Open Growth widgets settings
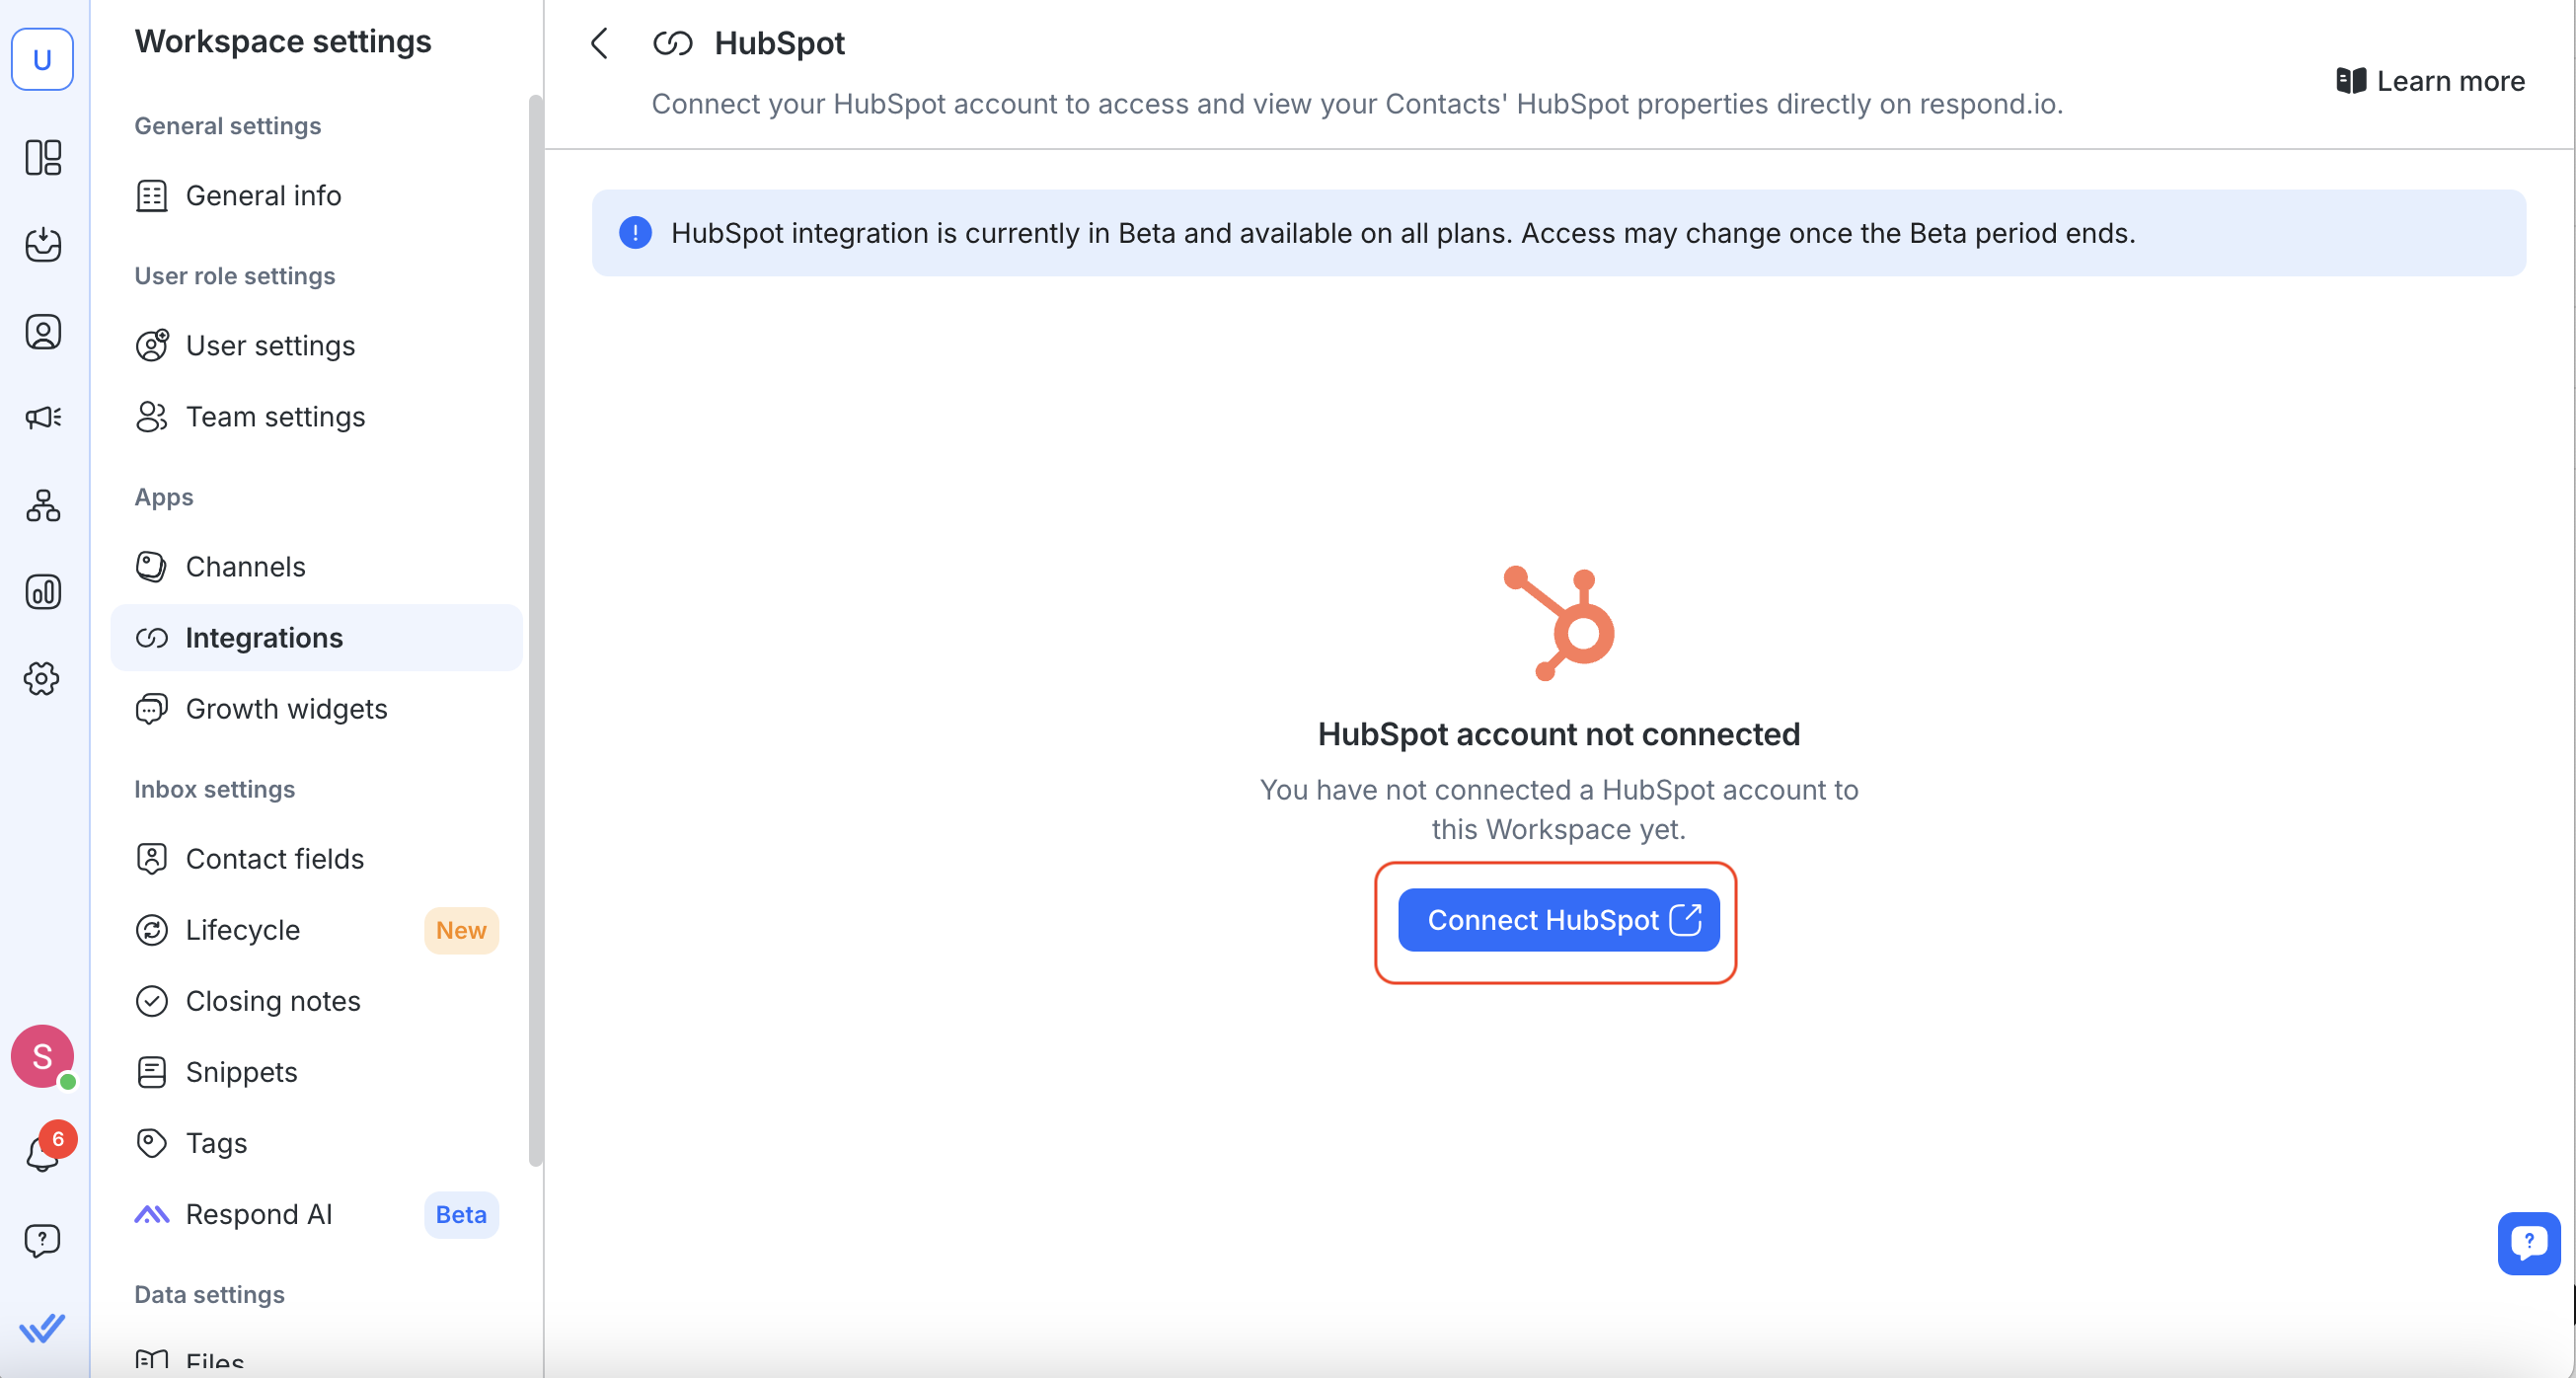This screenshot has height=1378, width=2576. pos(285,708)
